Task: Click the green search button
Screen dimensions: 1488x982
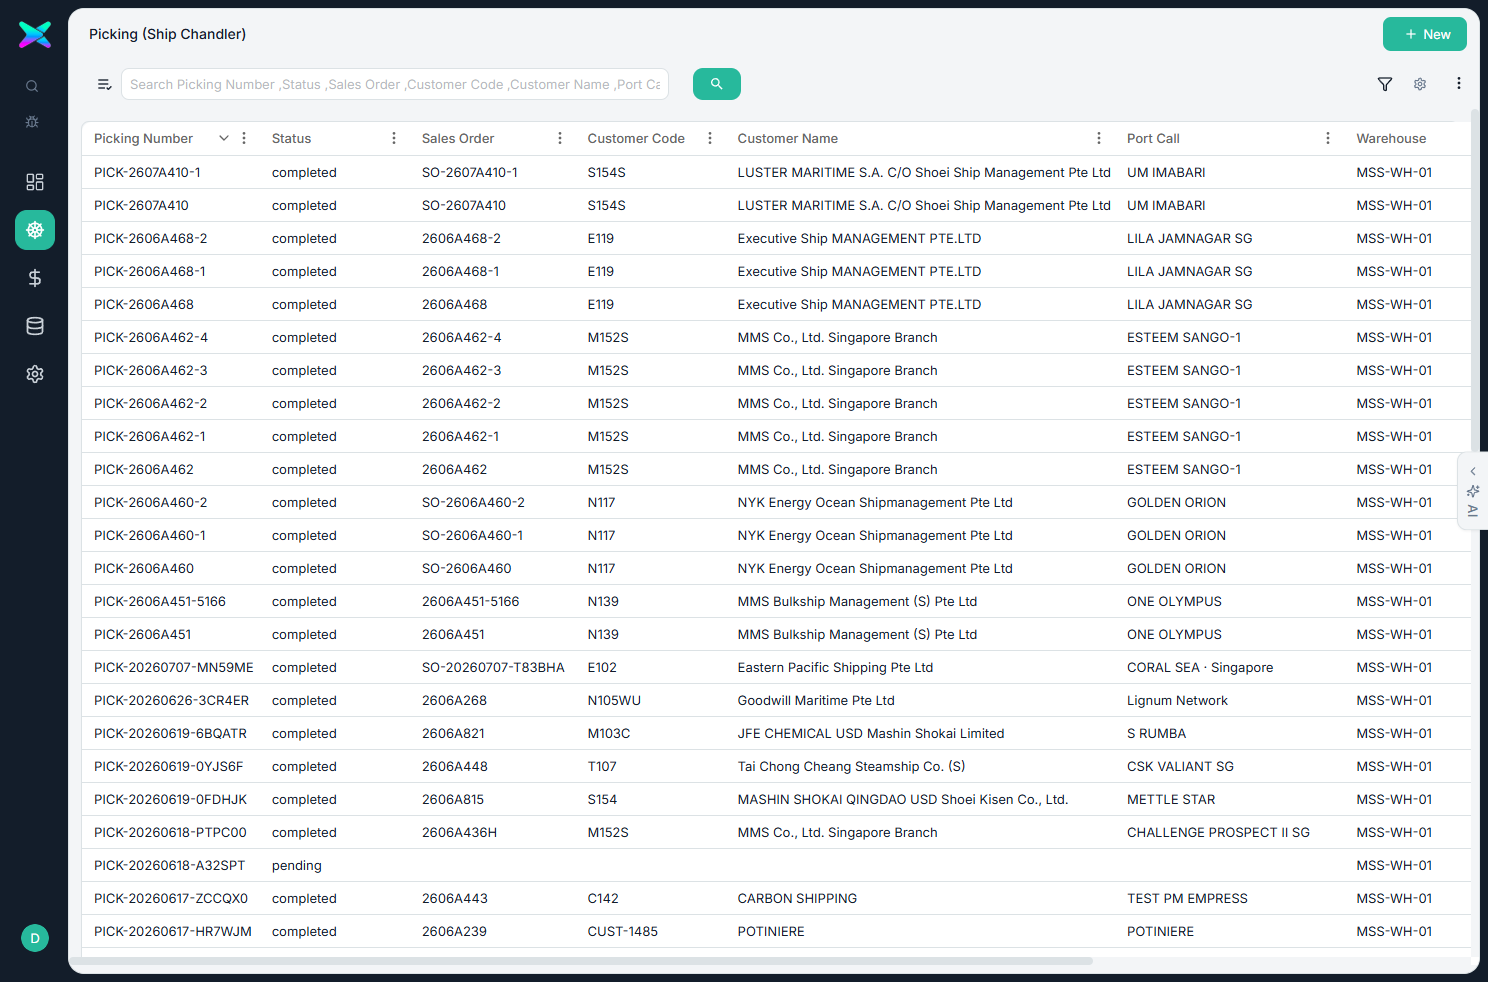Action: tap(717, 84)
